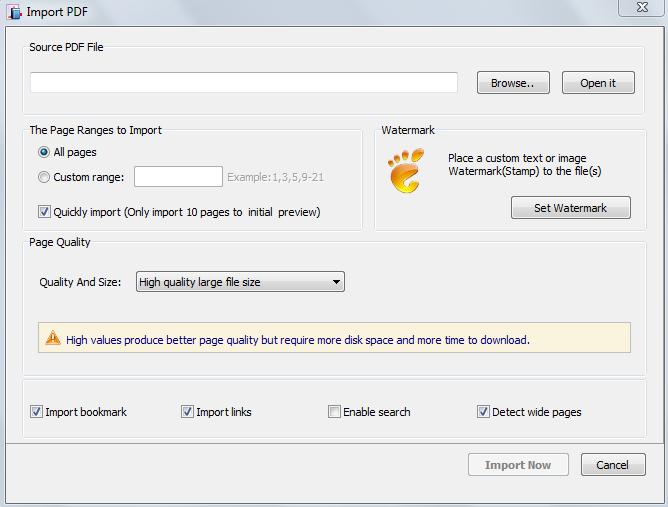This screenshot has width=668, height=507.
Task: Cancel the PDF import dialog
Action: [x=613, y=465]
